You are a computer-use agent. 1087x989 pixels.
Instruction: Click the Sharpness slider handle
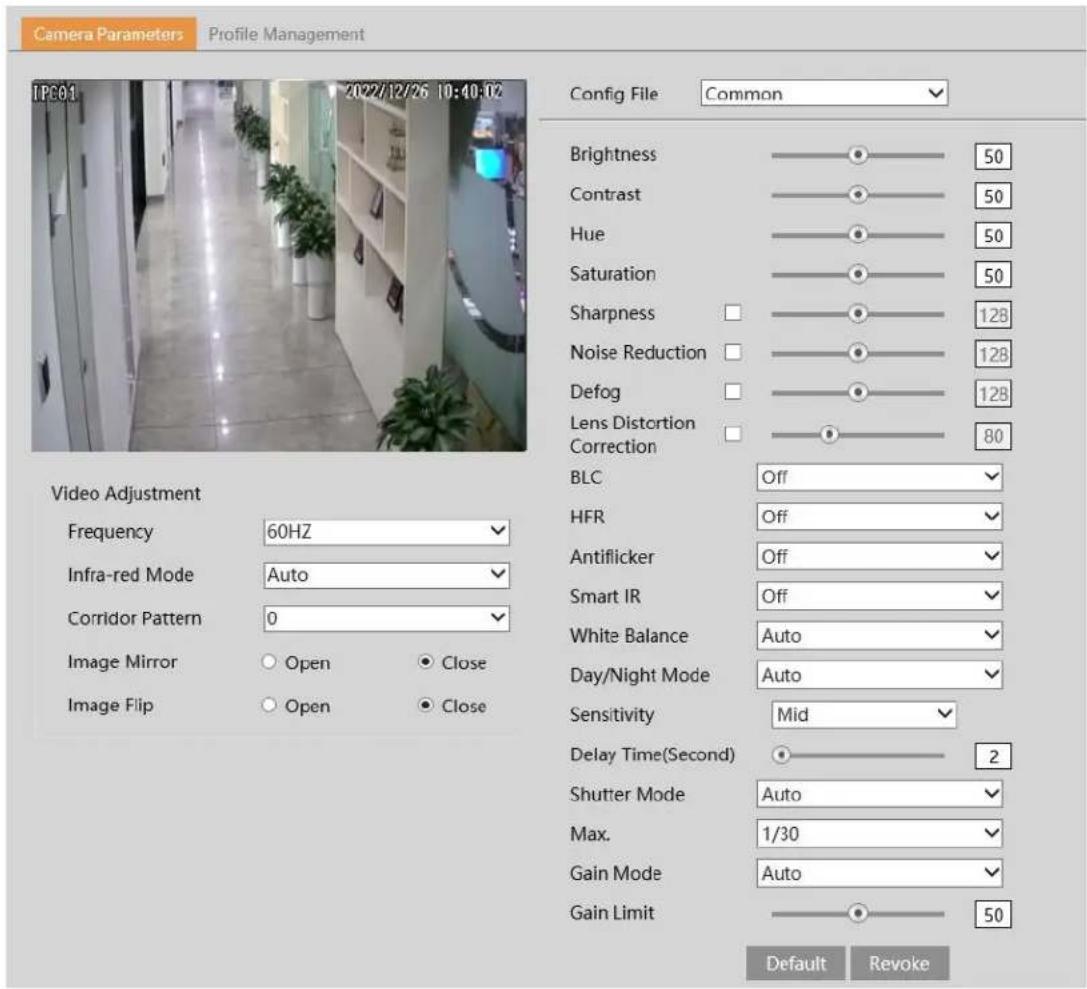tap(858, 314)
